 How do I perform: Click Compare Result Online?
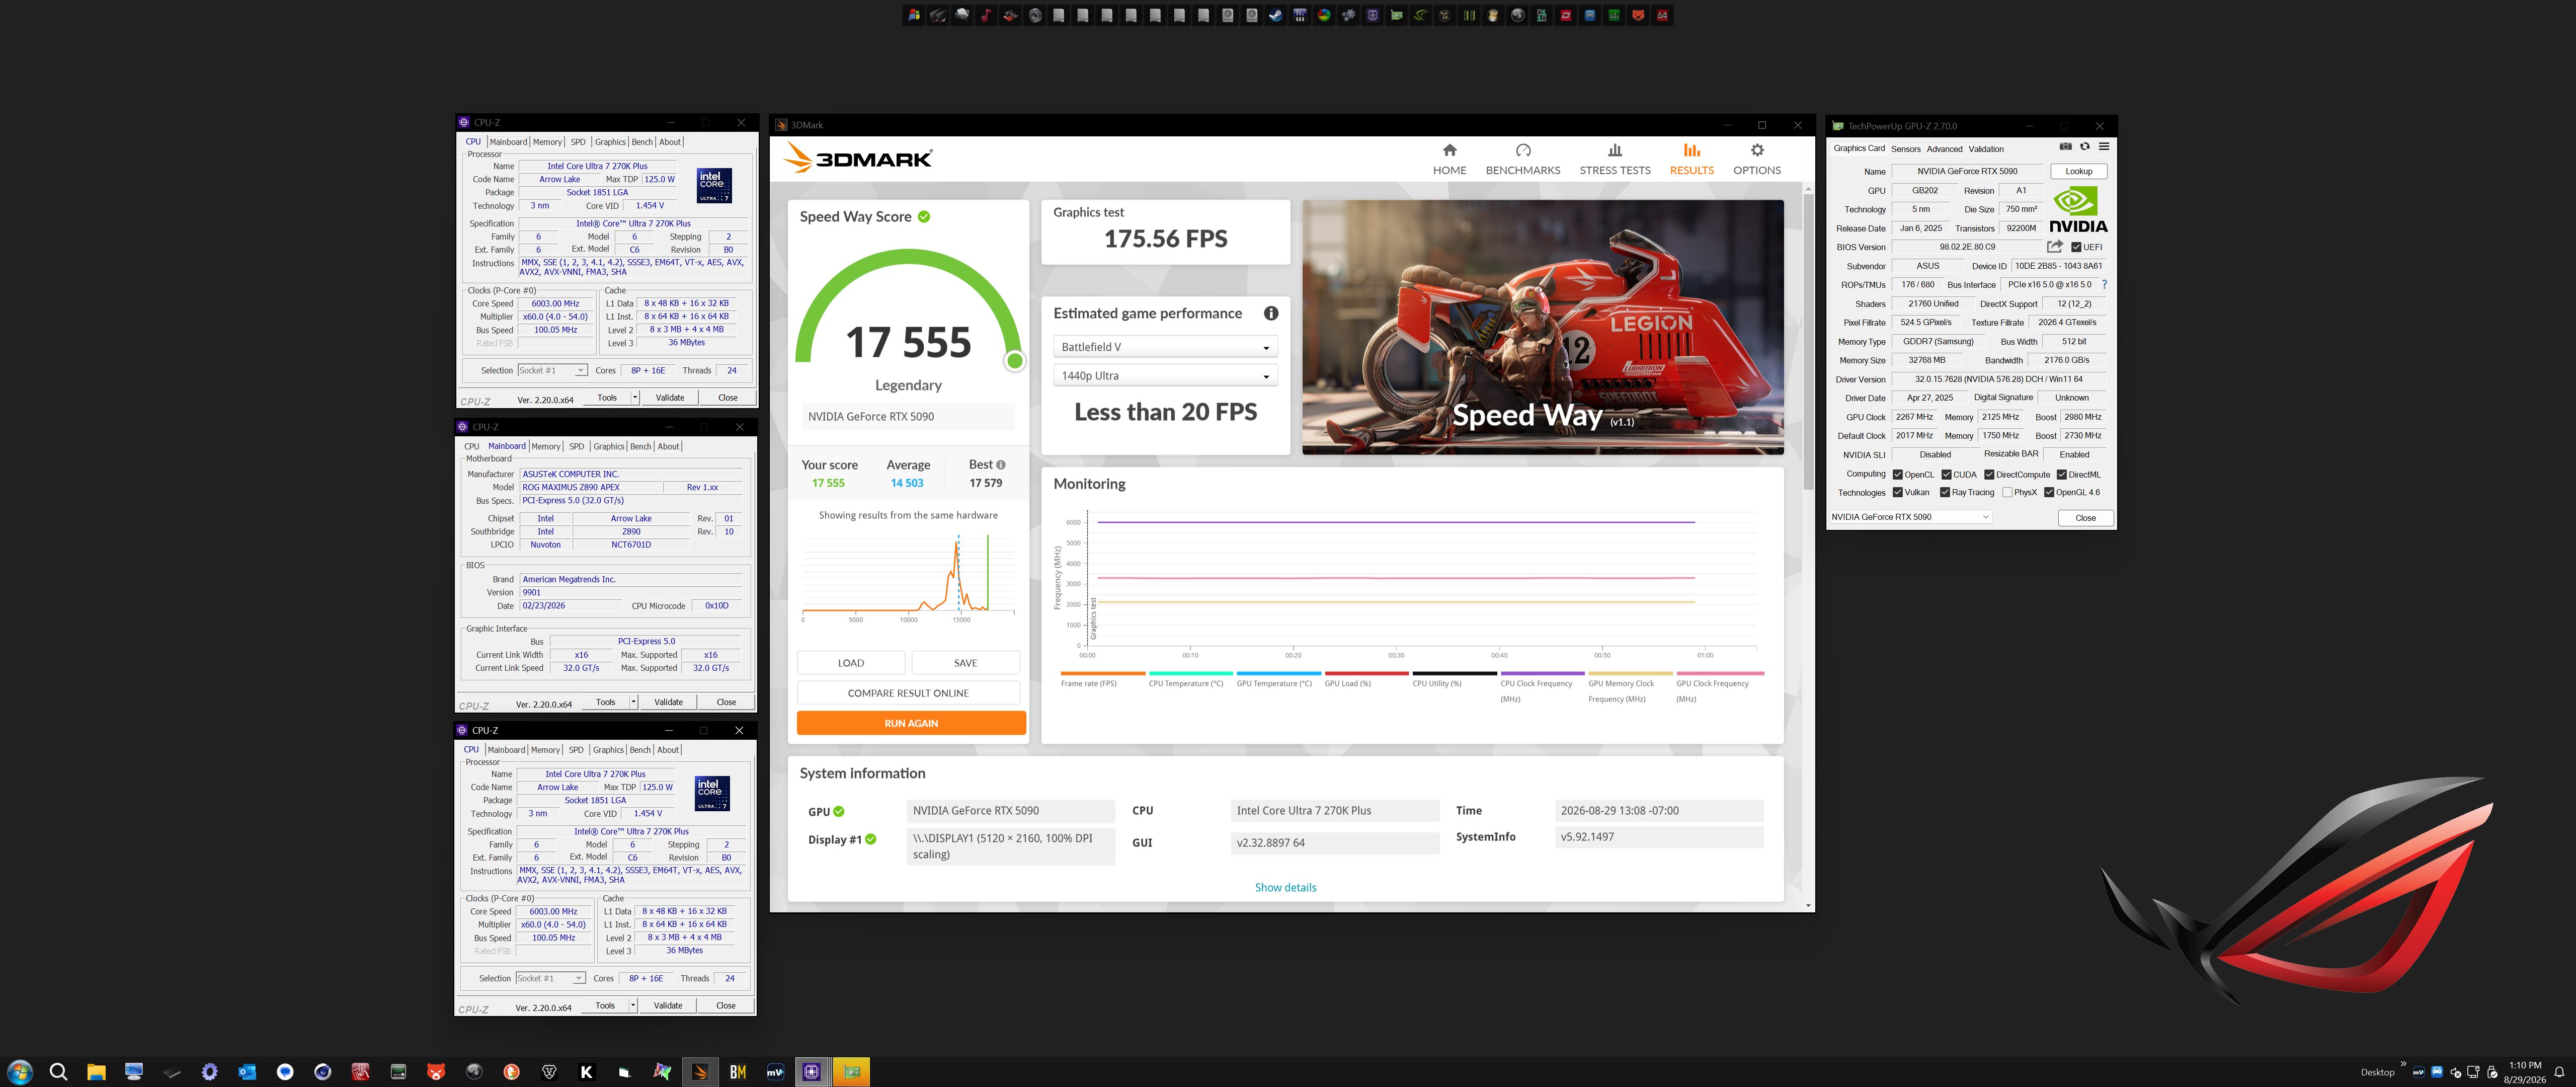(908, 693)
